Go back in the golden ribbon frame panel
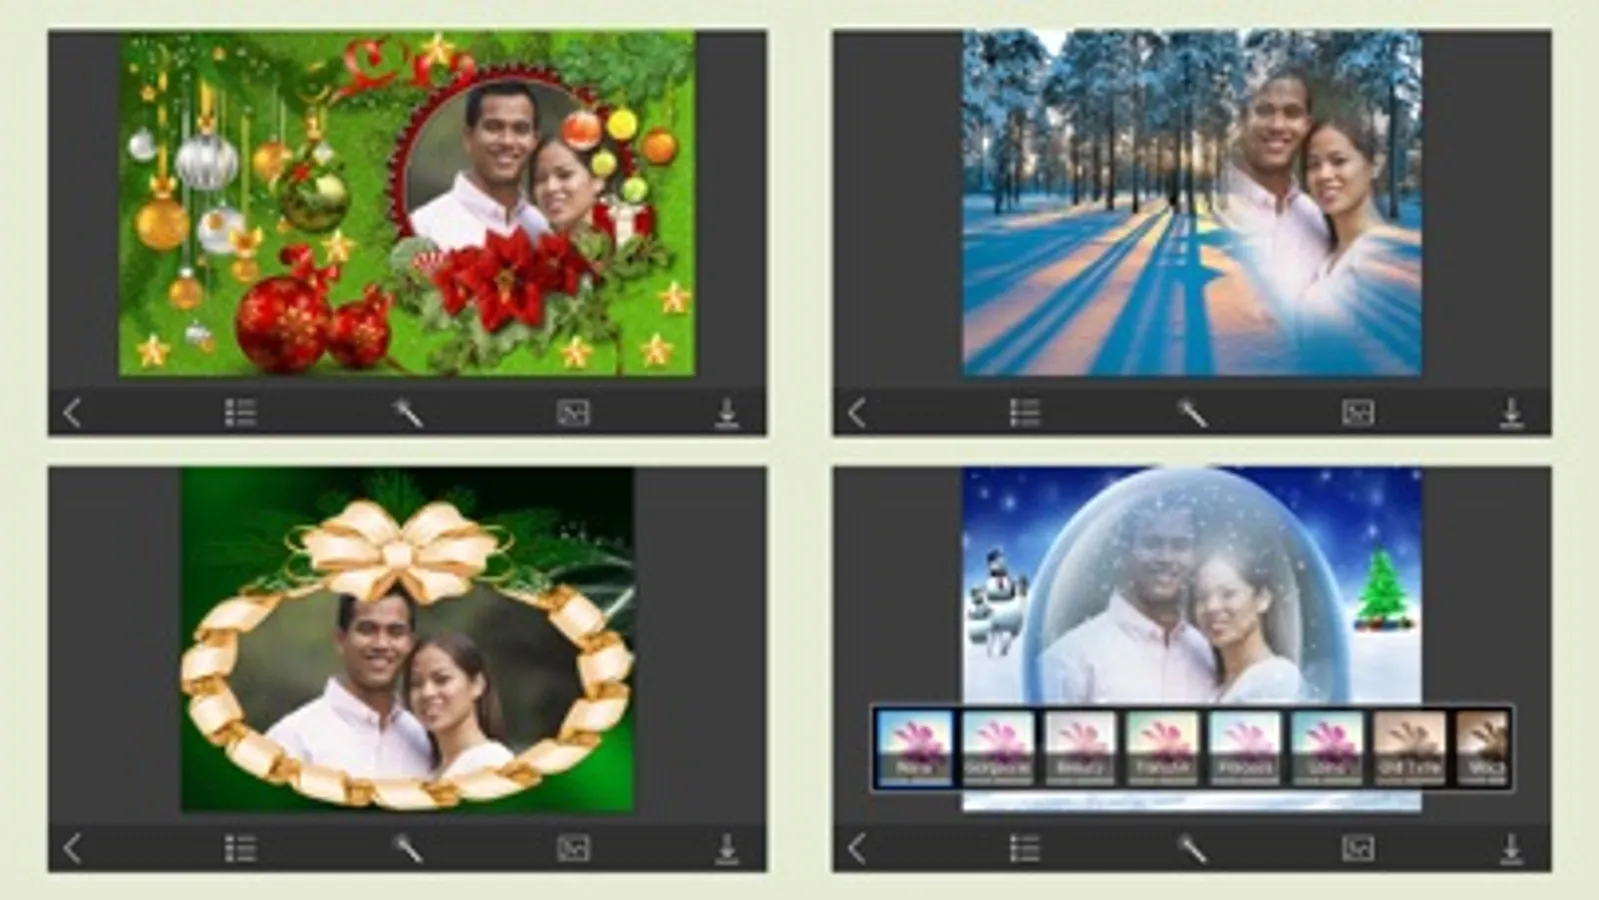The image size is (1599, 900). coord(72,848)
